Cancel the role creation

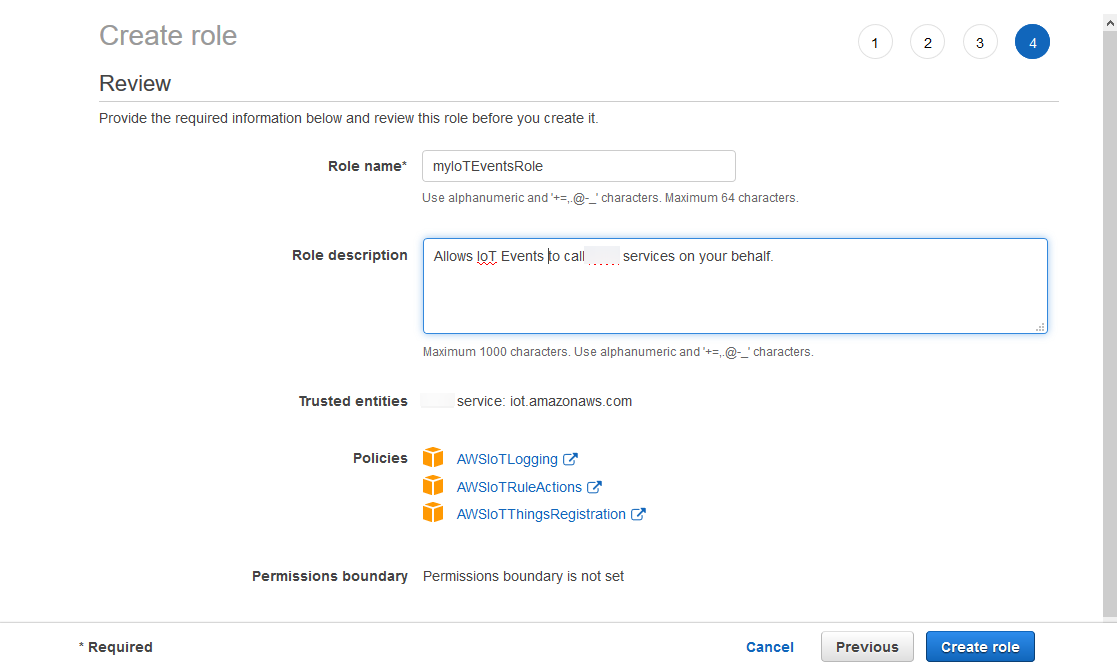[770, 647]
